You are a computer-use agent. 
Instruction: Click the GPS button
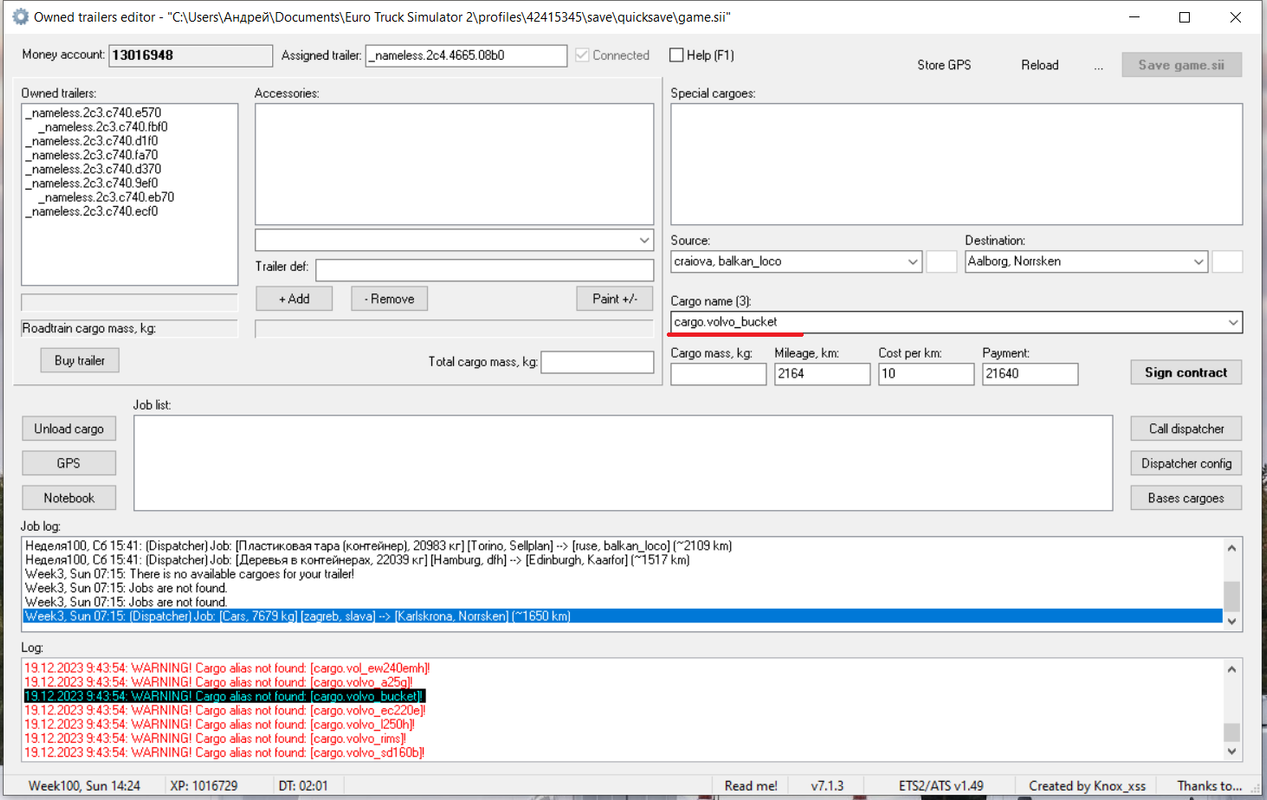[69, 463]
